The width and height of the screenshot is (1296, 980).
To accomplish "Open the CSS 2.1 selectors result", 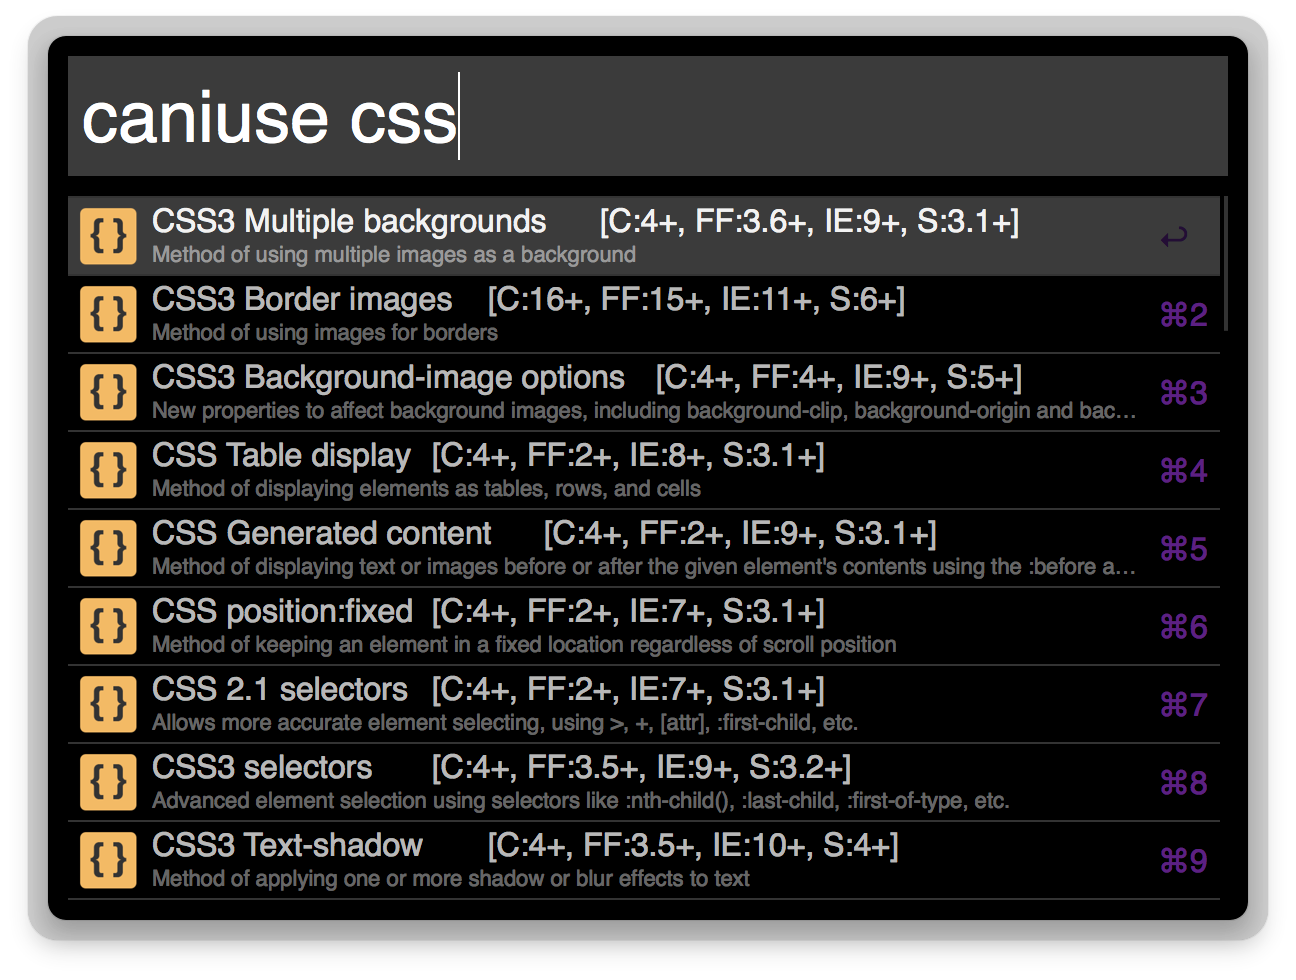I will click(x=644, y=704).
